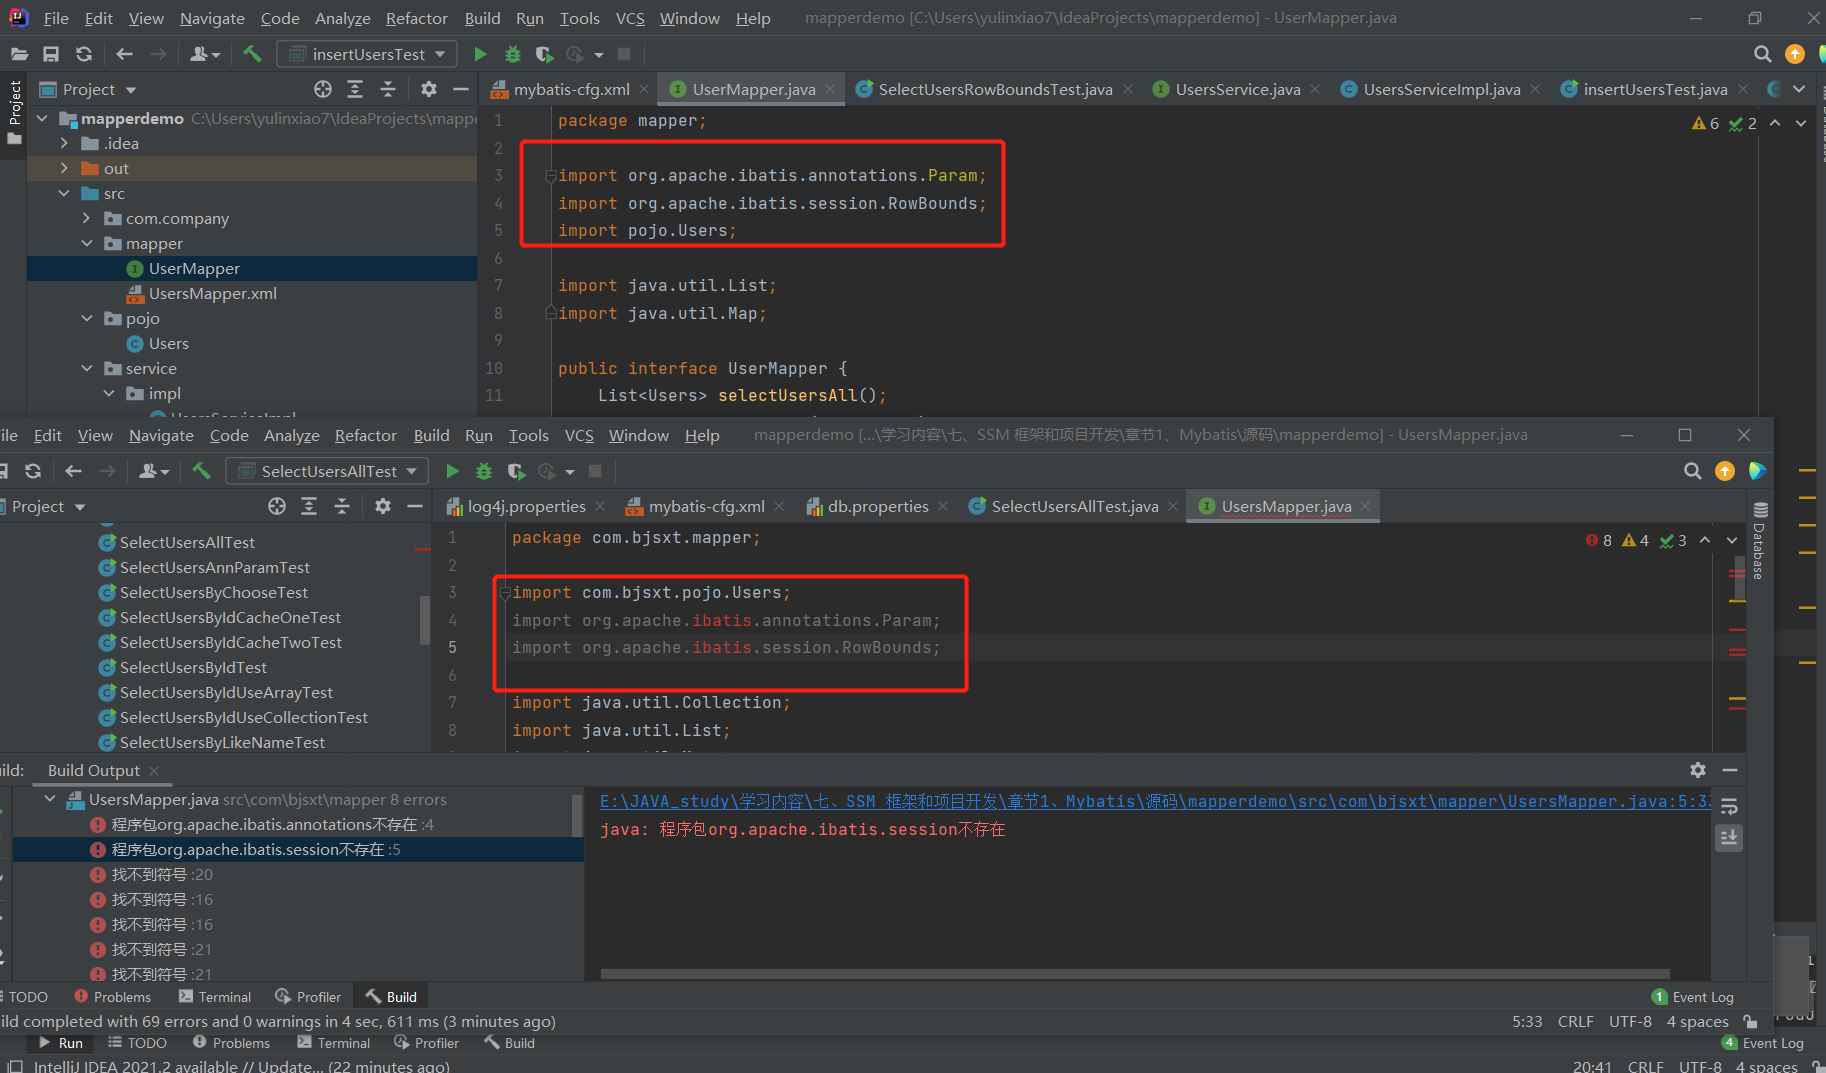1826x1073 pixels.
Task: Open Refactor menu in back window
Action: click(416, 18)
